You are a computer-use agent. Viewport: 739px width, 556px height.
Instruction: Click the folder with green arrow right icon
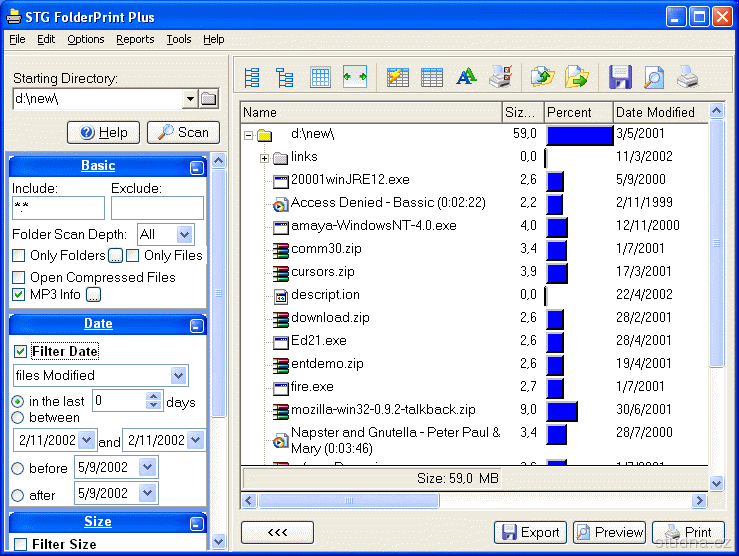coord(576,77)
